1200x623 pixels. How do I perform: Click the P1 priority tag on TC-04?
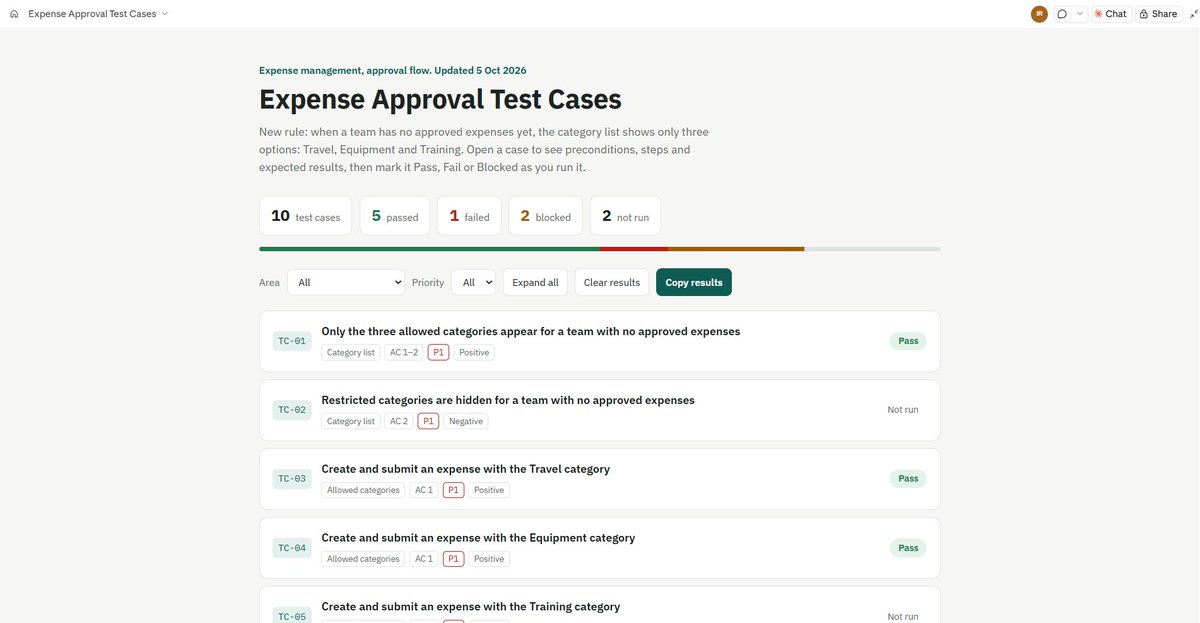click(x=454, y=559)
